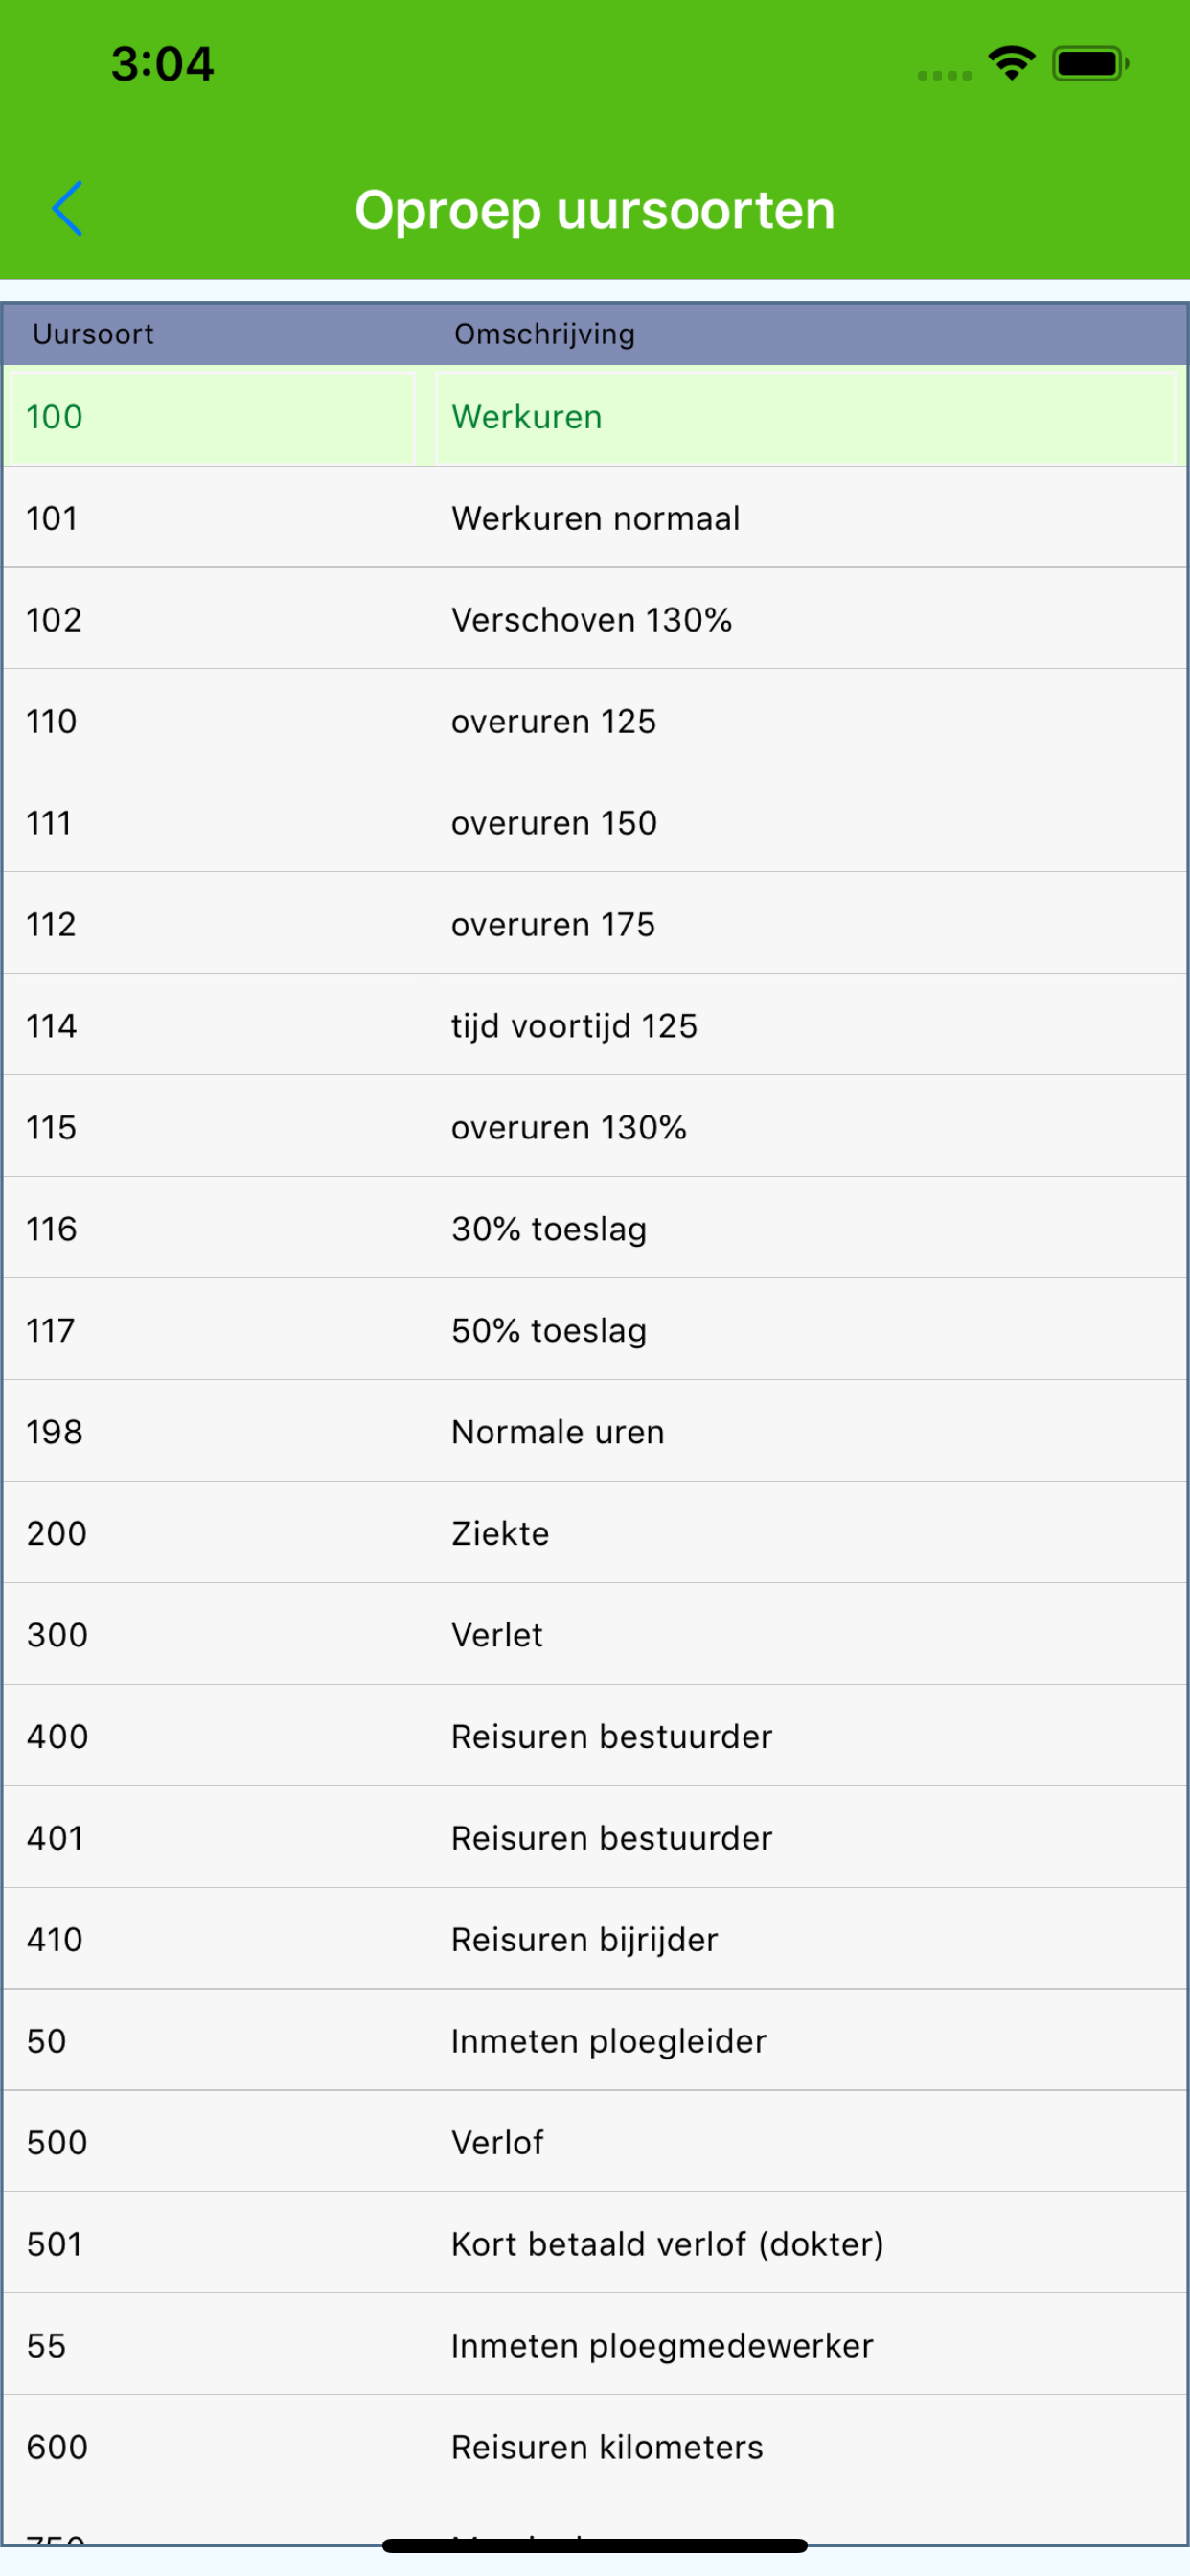Screen dimensions: 1190x2576
Task: Pick 30% toeslag hour type
Action: pos(594,1229)
